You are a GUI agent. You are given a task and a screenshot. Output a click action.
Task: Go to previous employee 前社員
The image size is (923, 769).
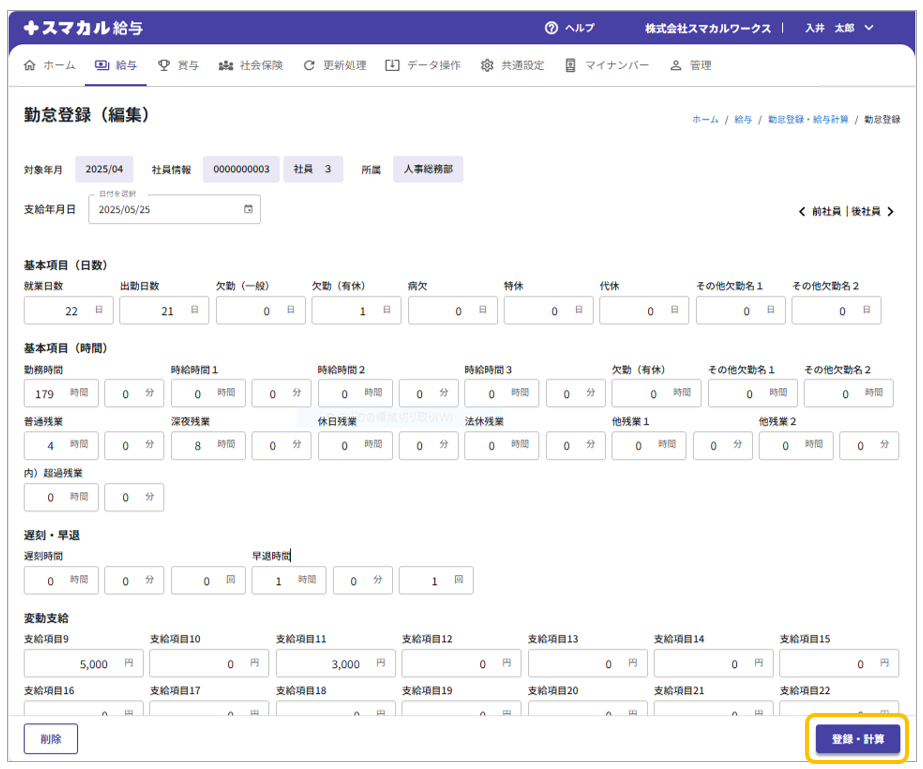pos(820,212)
